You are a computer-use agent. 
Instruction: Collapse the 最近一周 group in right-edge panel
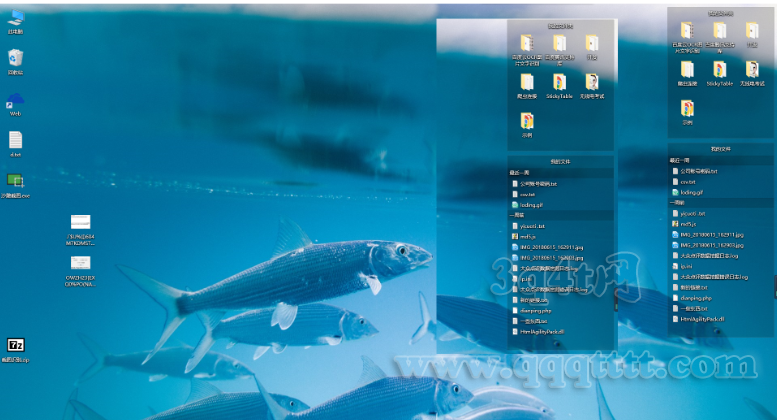pyautogui.click(x=721, y=160)
